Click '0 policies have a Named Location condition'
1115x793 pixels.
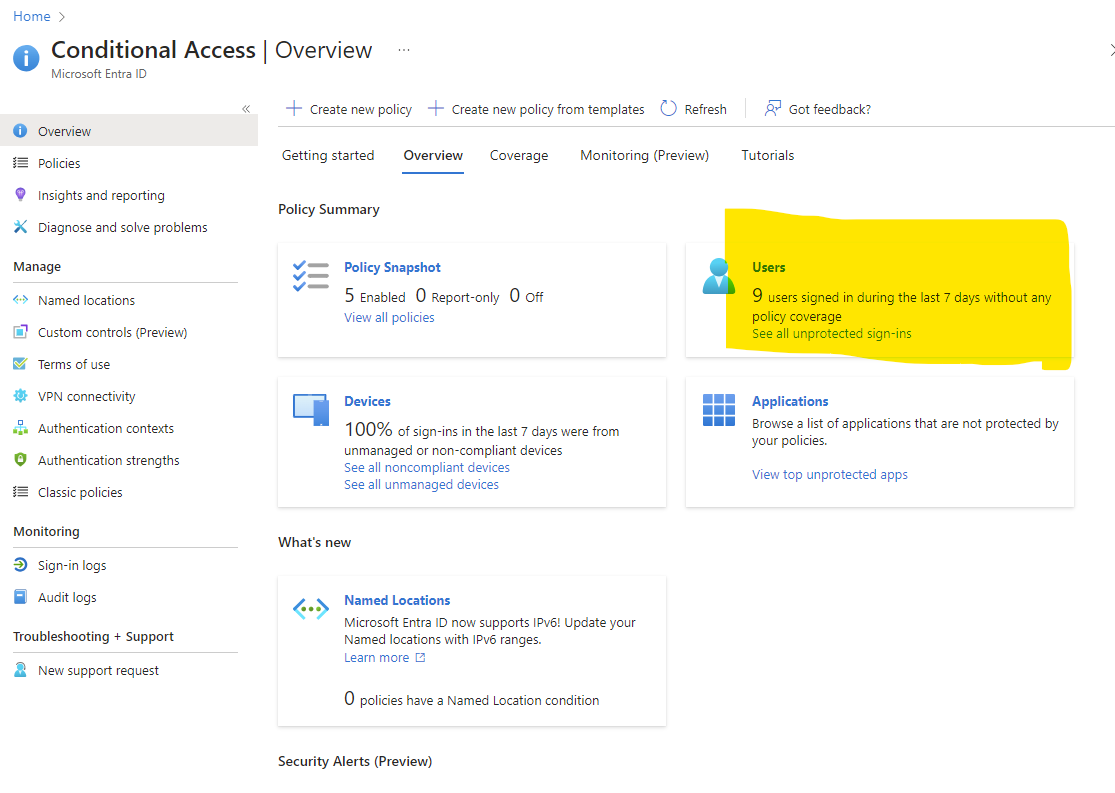coord(471,699)
